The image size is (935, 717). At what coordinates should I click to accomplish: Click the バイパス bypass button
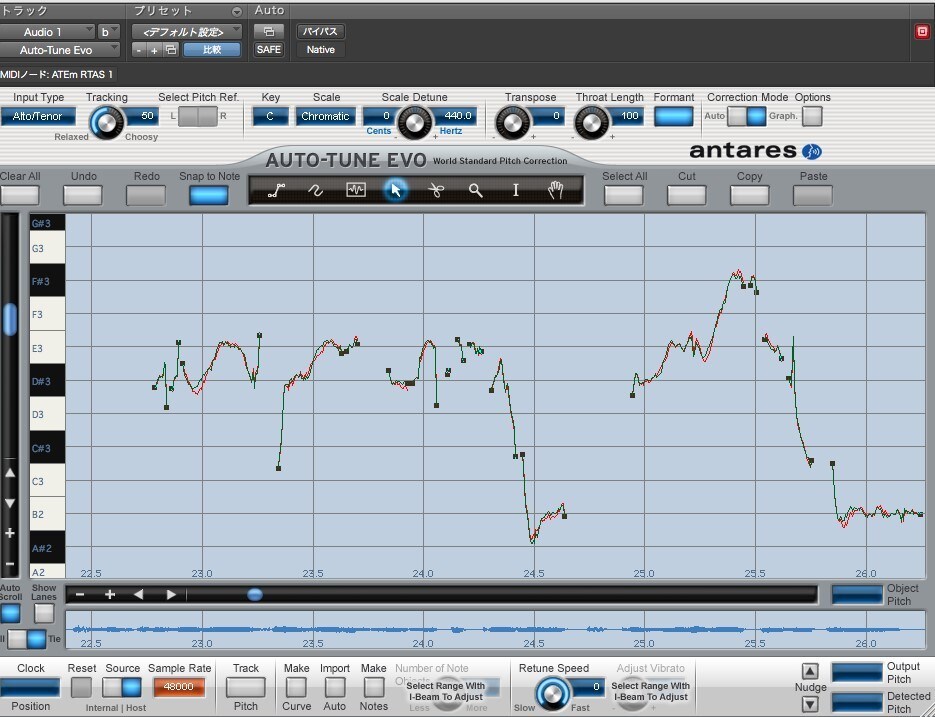click(x=321, y=32)
